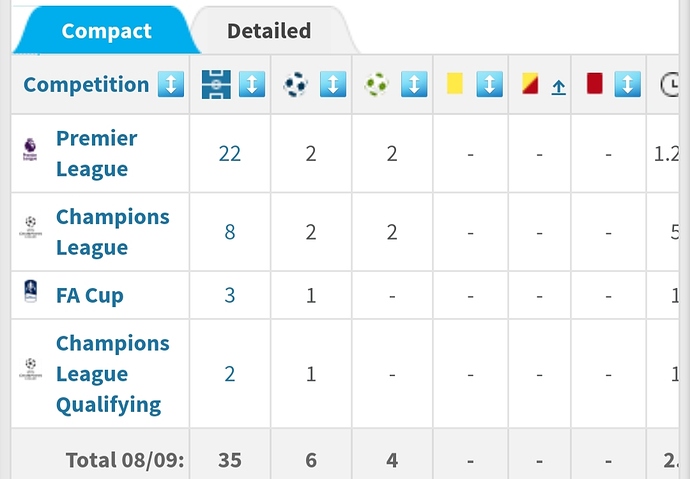690x479 pixels.
Task: Sort red cards column with arrow button
Action: (x=628, y=84)
